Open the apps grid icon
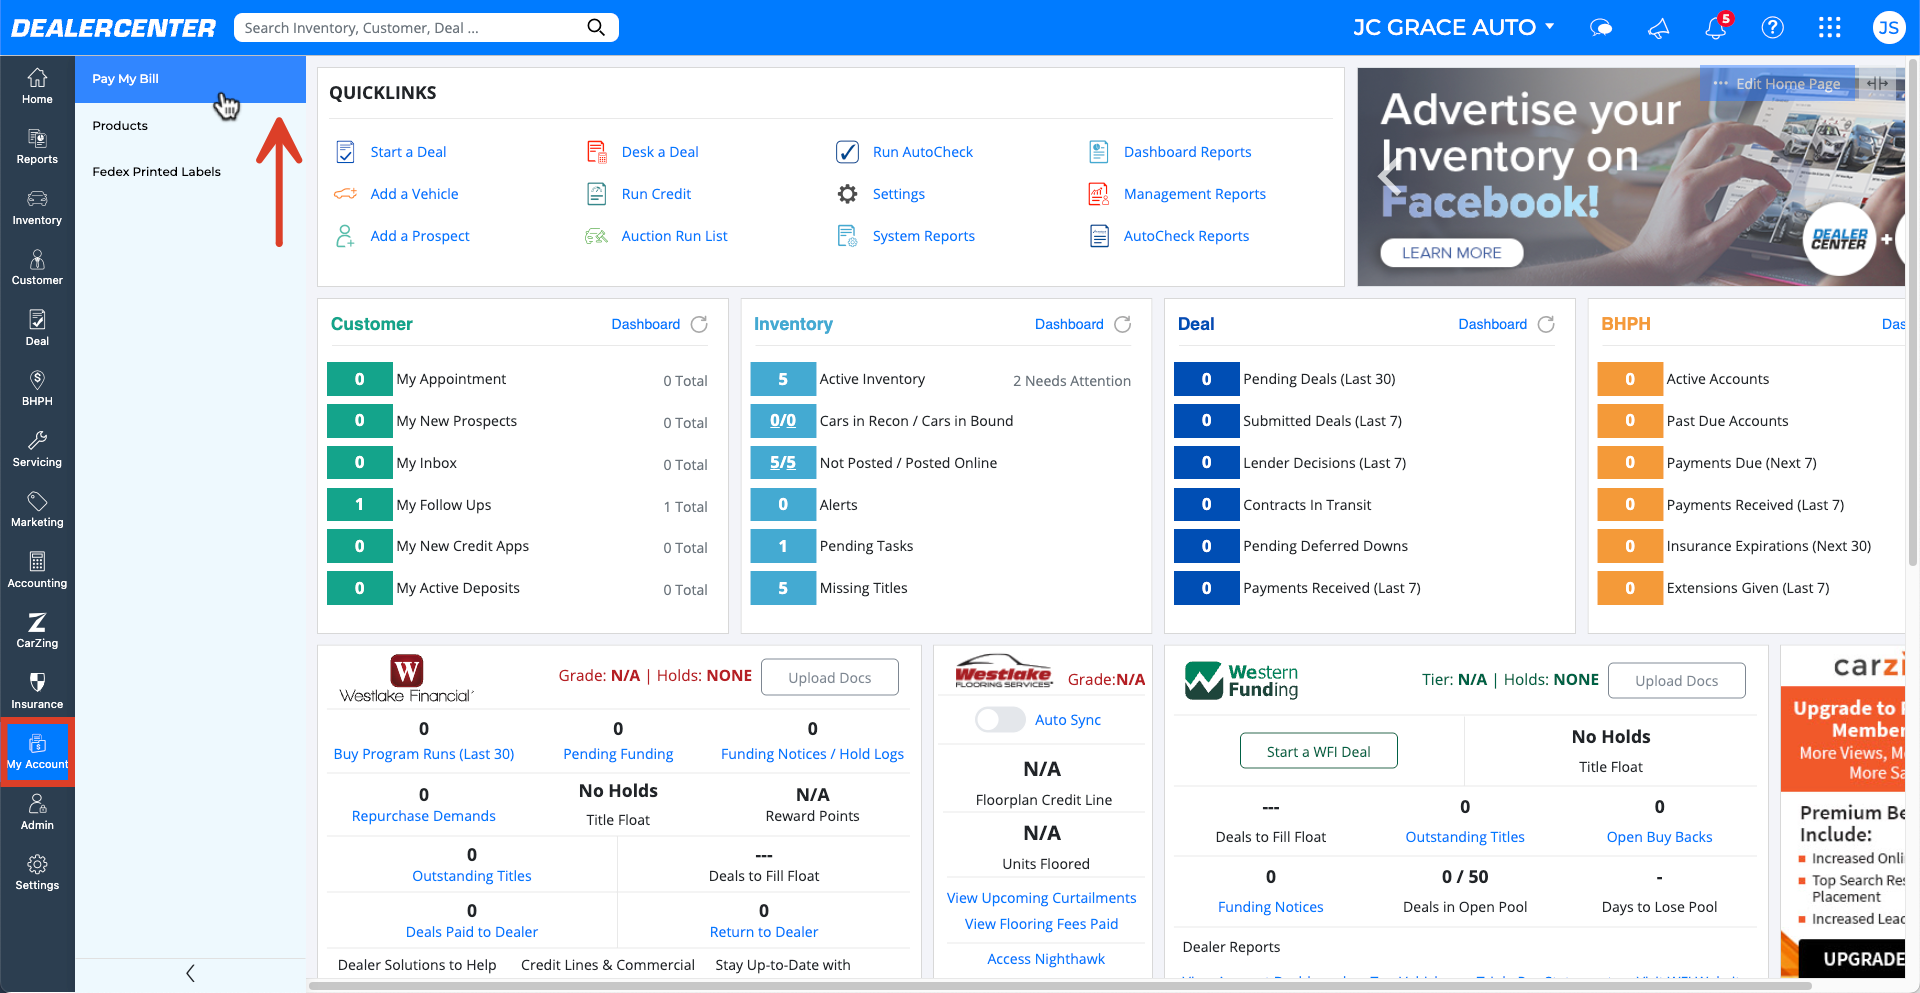 (x=1829, y=27)
